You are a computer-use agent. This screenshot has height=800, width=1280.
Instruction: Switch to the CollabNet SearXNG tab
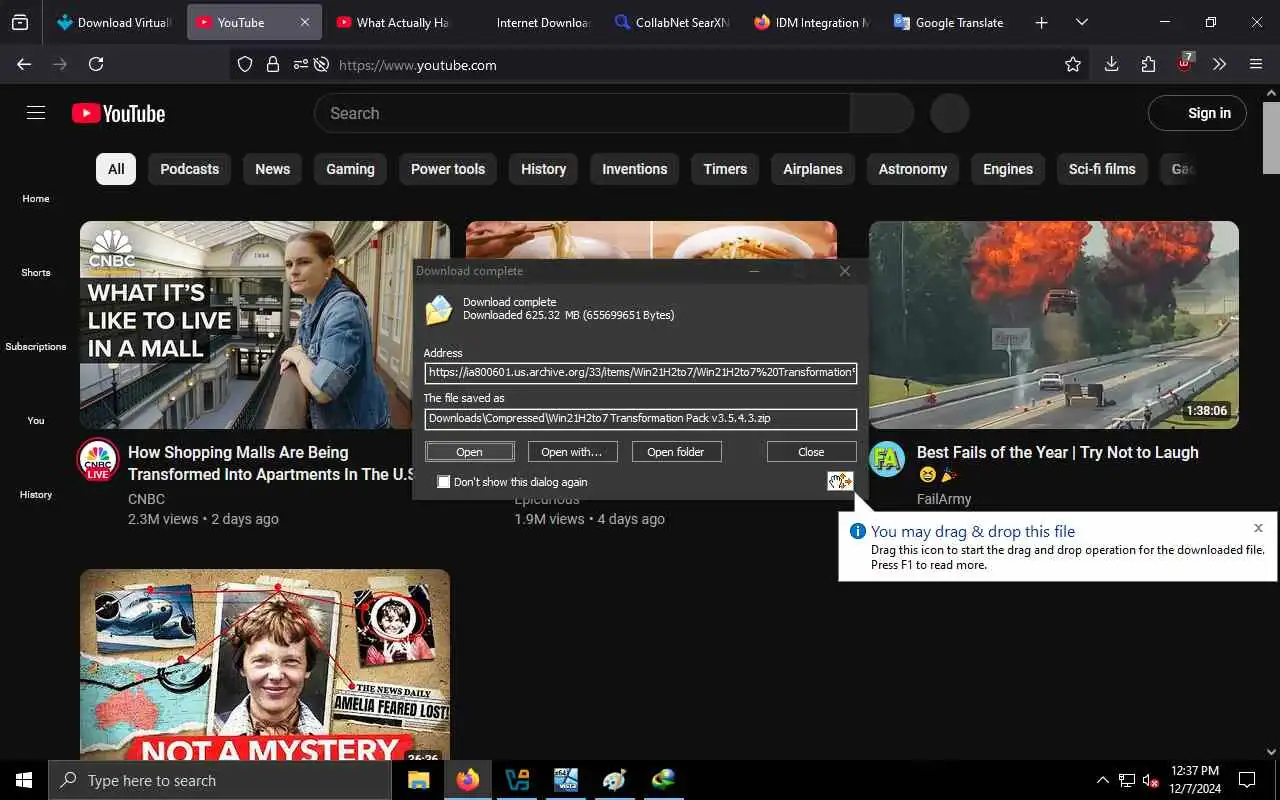pos(672,22)
